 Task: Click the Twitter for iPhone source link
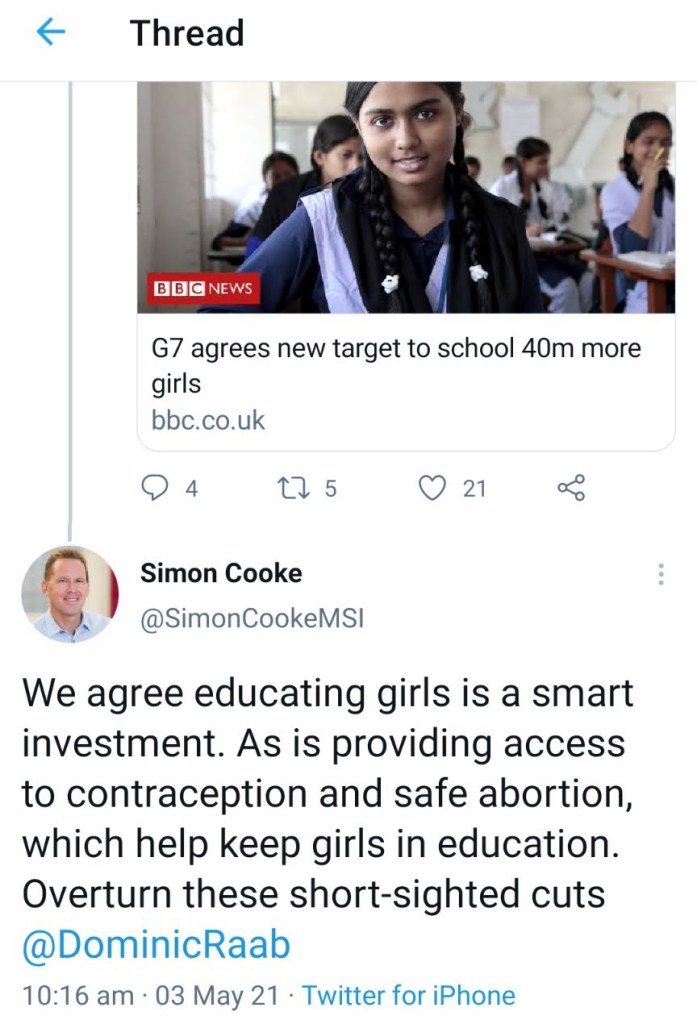click(408, 996)
